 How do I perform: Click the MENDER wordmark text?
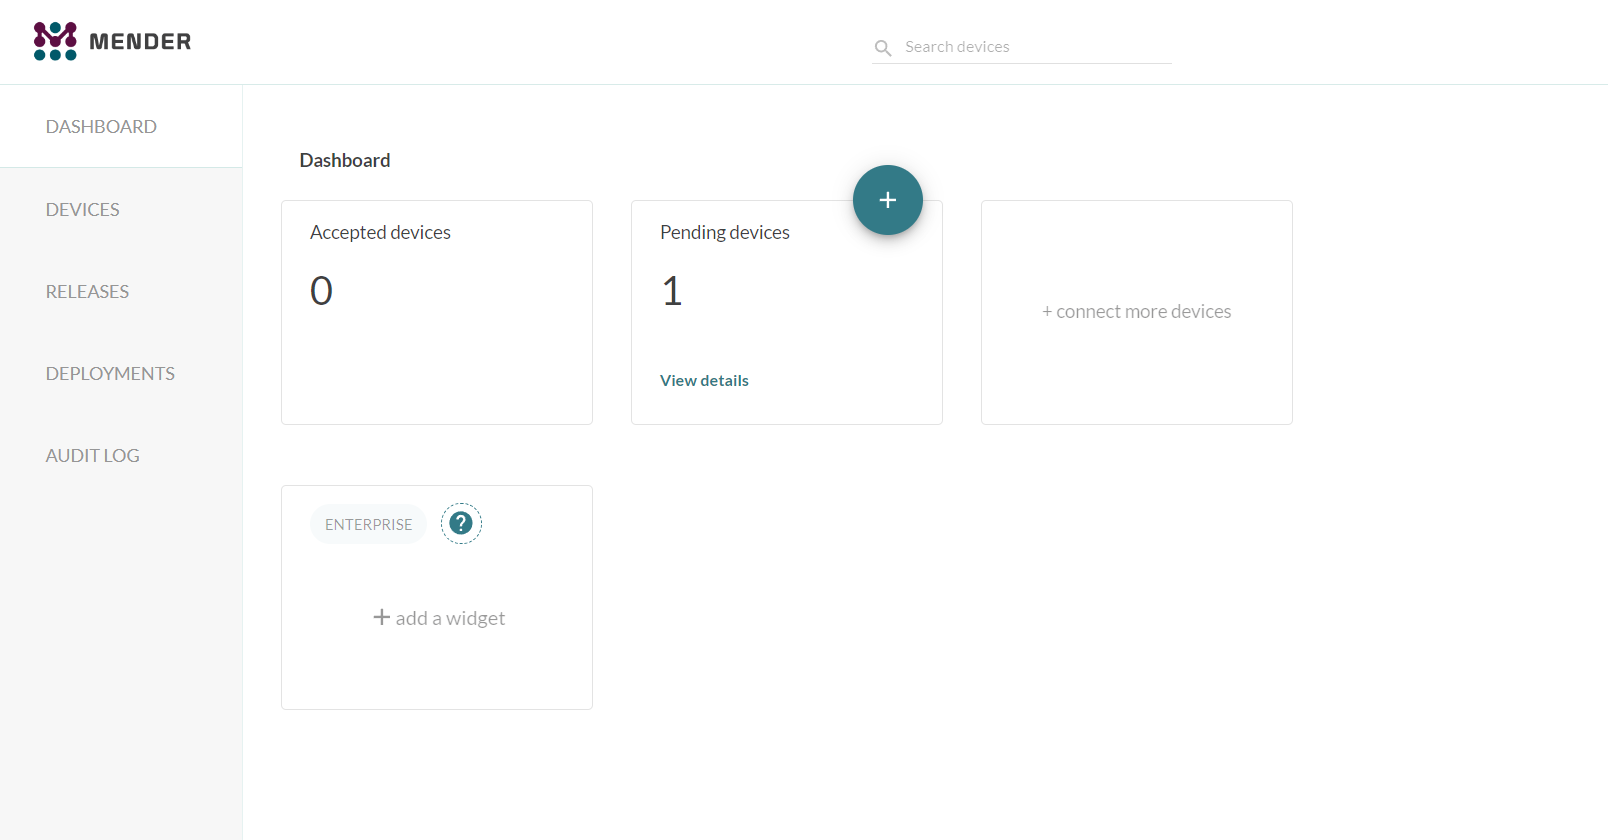pos(140,42)
